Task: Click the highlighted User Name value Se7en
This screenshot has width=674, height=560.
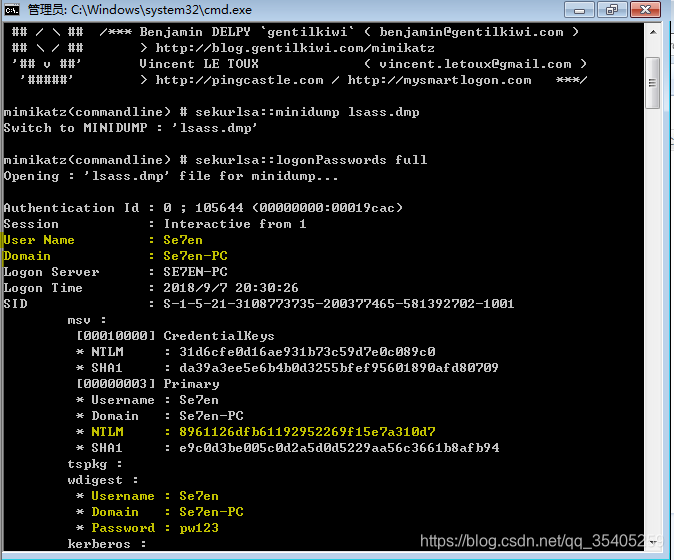Action: pyautogui.click(x=183, y=240)
